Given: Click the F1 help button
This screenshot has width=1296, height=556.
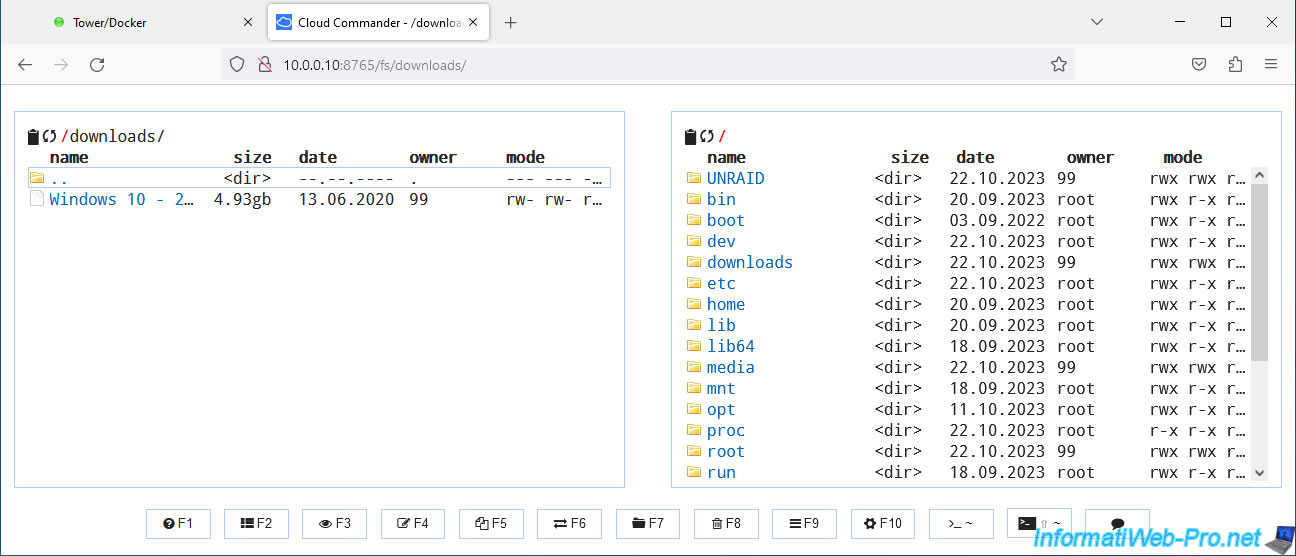Looking at the screenshot, I should (179, 523).
